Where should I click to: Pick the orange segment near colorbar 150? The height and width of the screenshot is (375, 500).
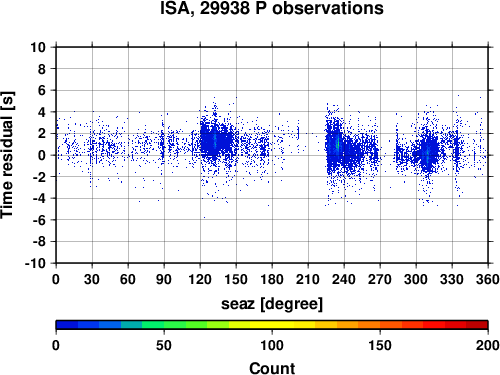380,325
